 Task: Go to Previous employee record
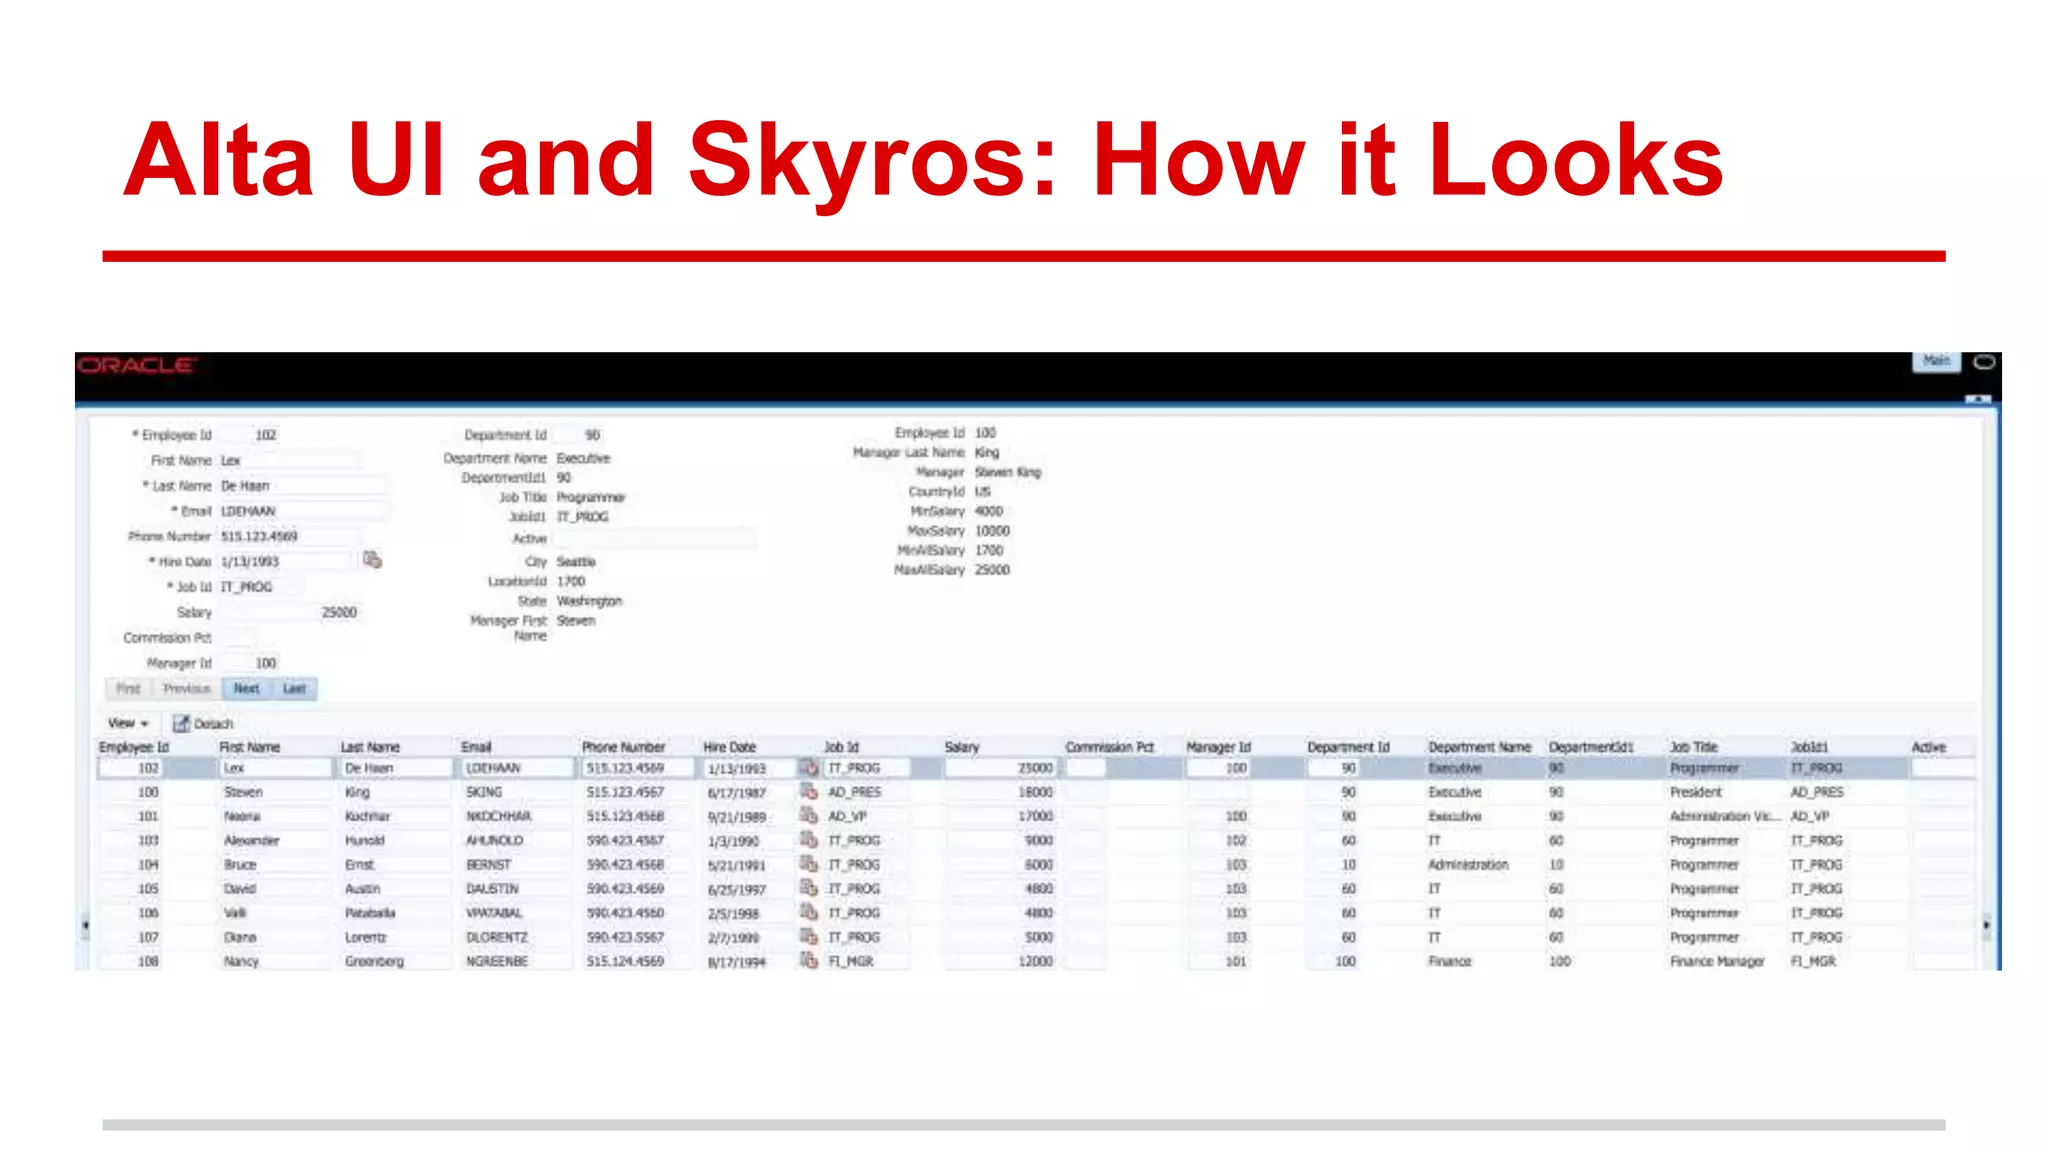(187, 688)
